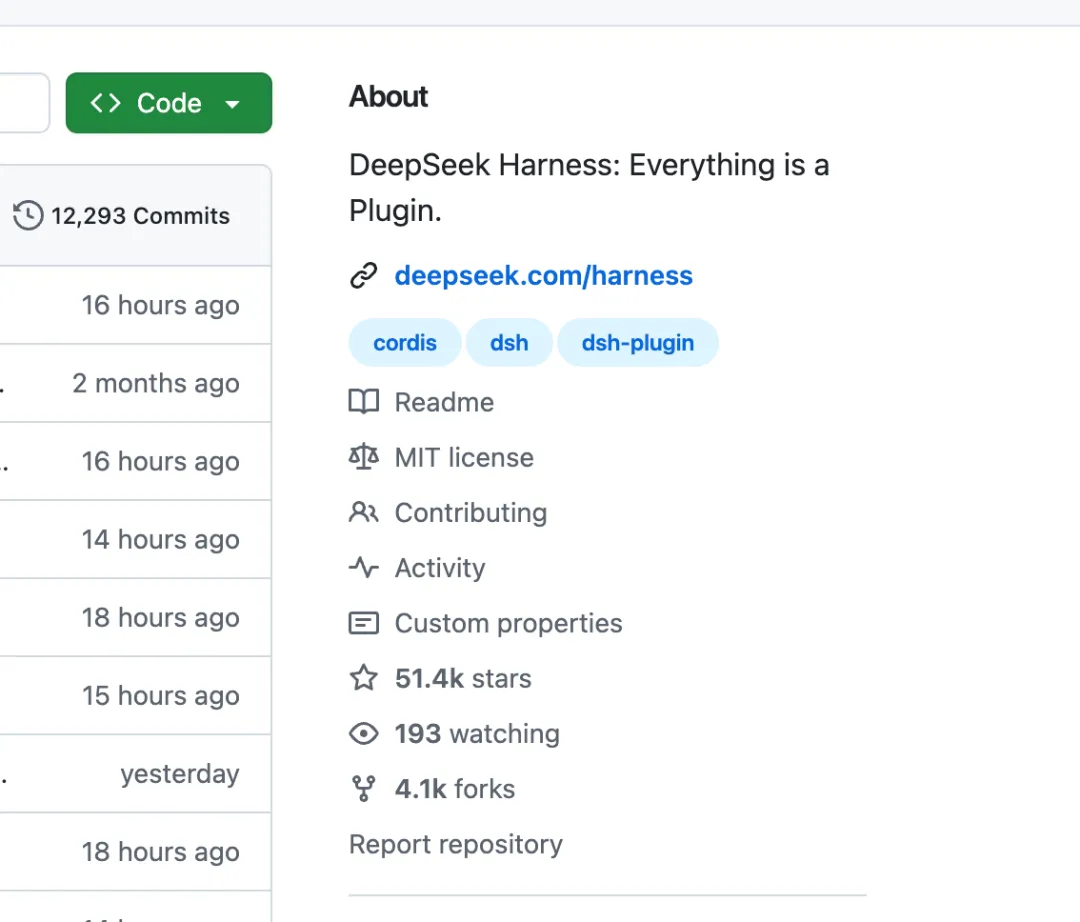Click the DeepSeek Harness description text
The height and width of the screenshot is (922, 1080).
(x=589, y=187)
